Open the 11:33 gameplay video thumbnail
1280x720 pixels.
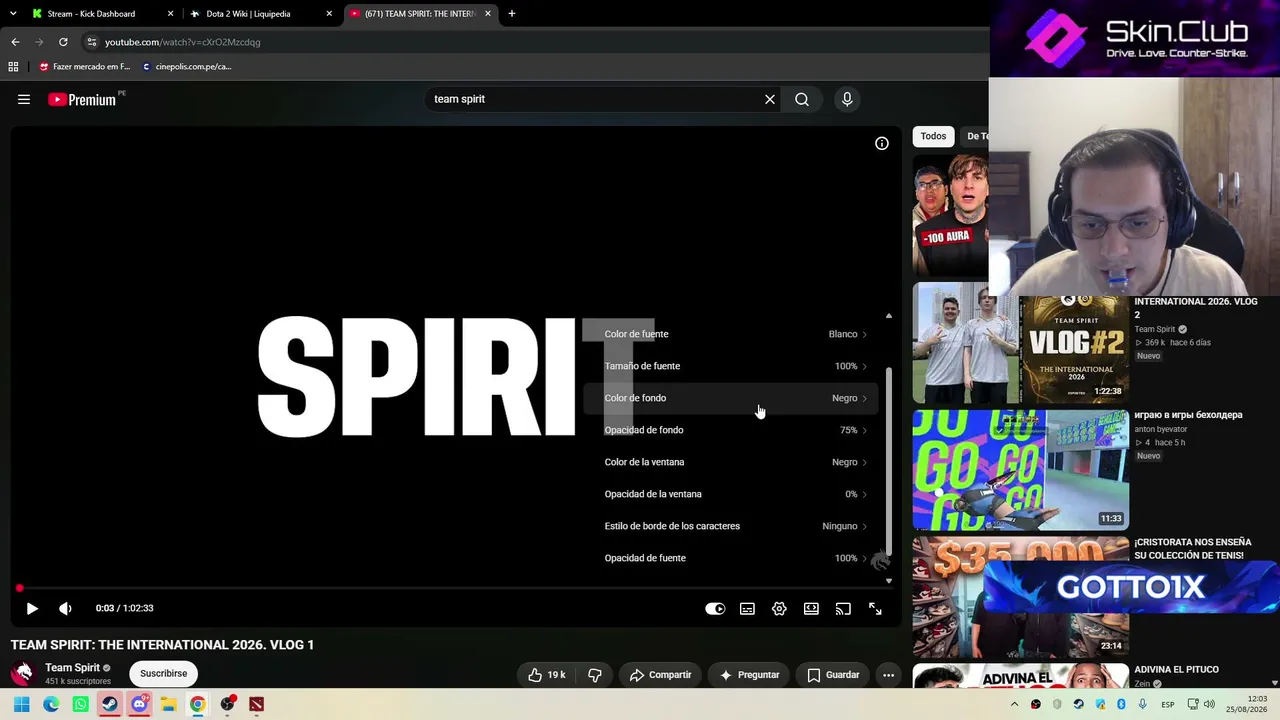click(x=1021, y=469)
